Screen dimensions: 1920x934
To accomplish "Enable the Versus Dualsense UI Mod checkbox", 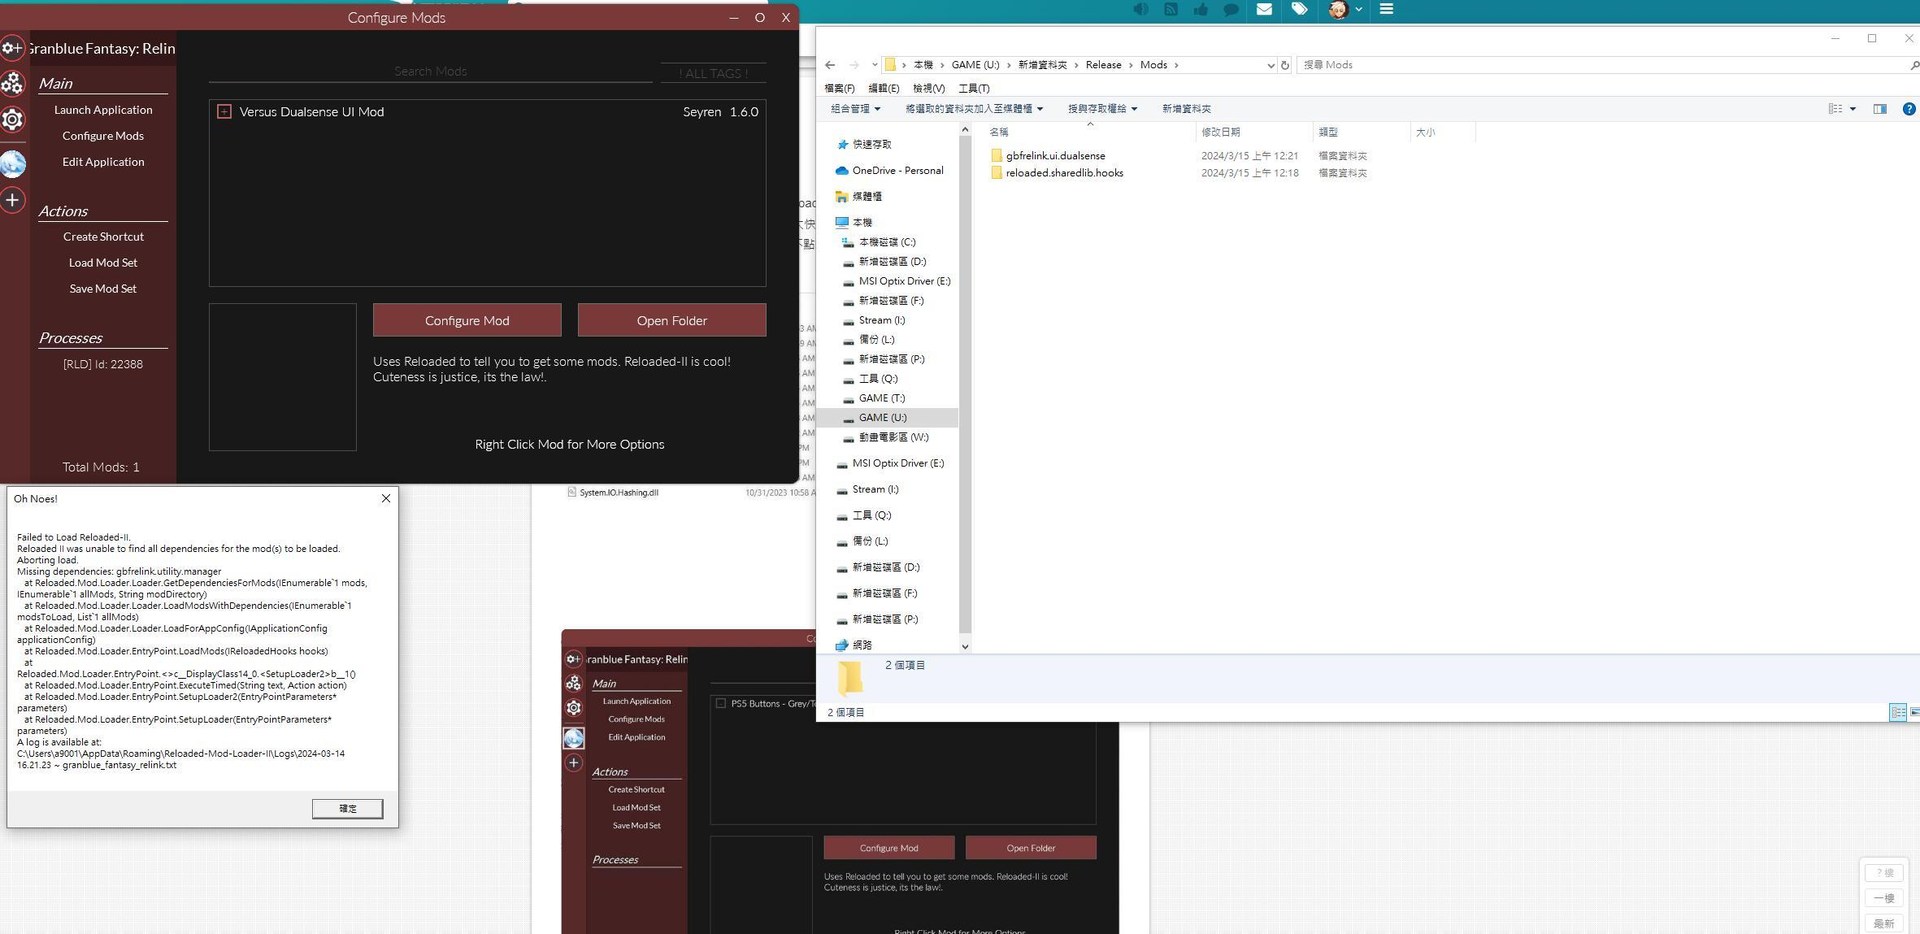I will coord(224,112).
